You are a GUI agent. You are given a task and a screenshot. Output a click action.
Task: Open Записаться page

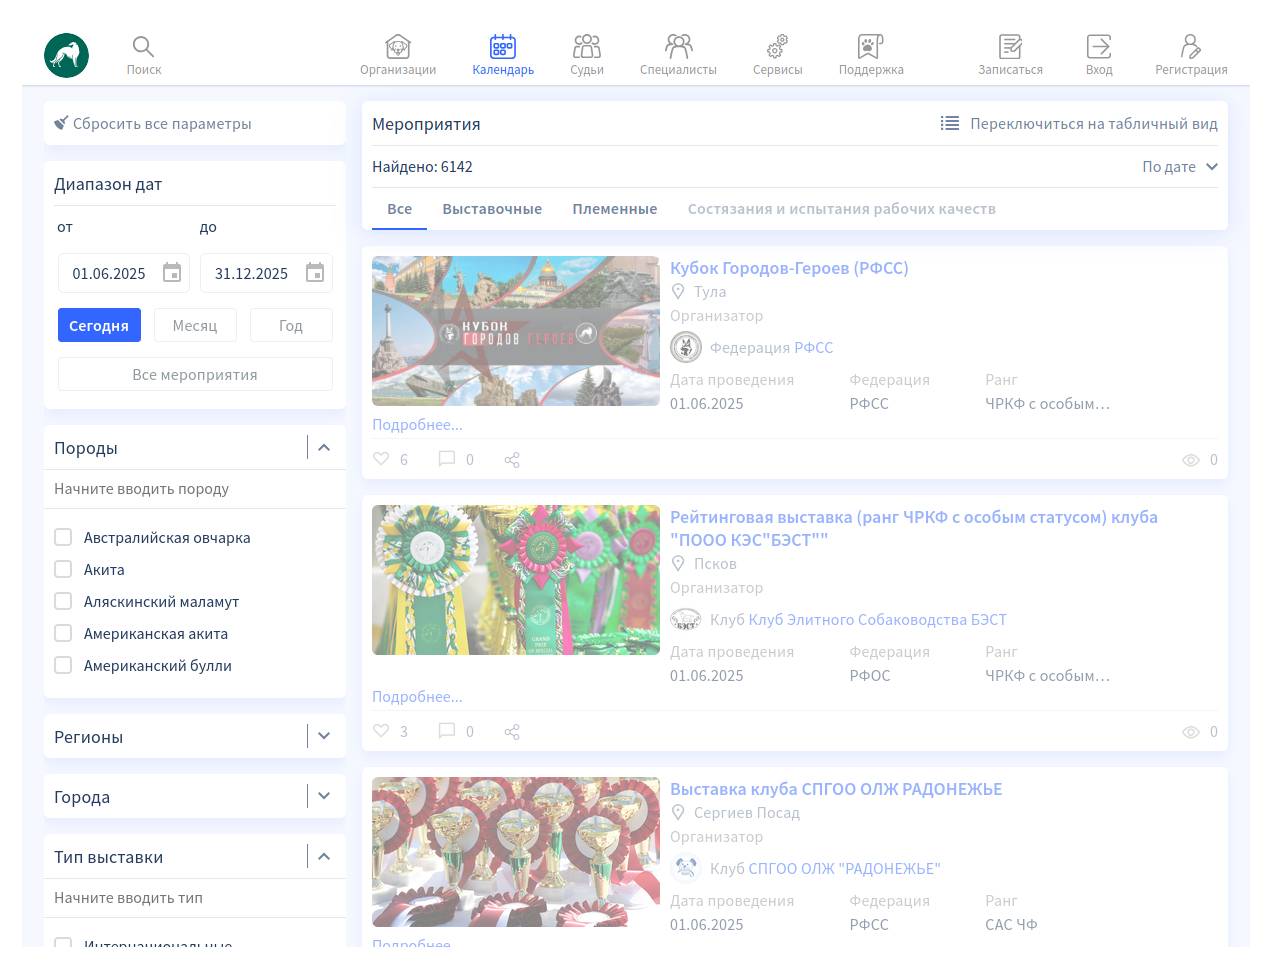(1010, 55)
